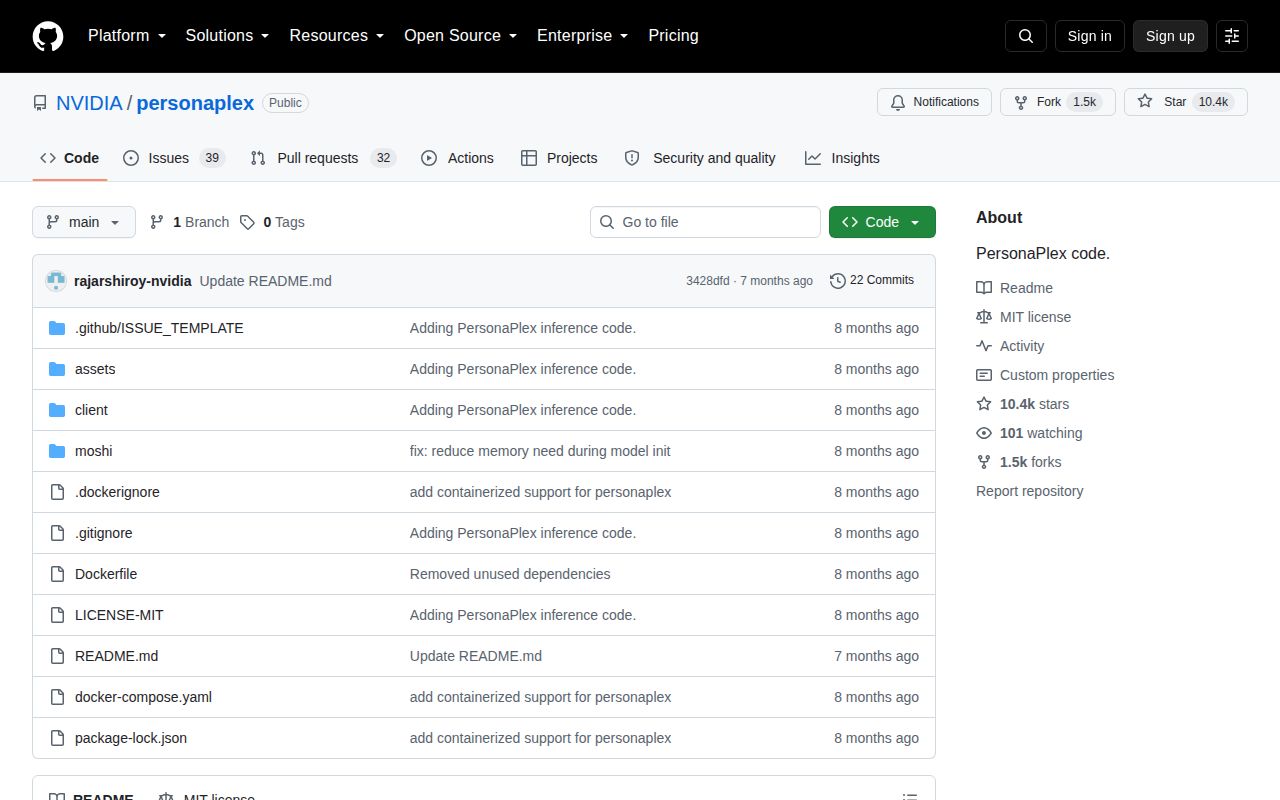Click rajarshiroy-nvidia author name
The image size is (1280, 800).
(132, 281)
